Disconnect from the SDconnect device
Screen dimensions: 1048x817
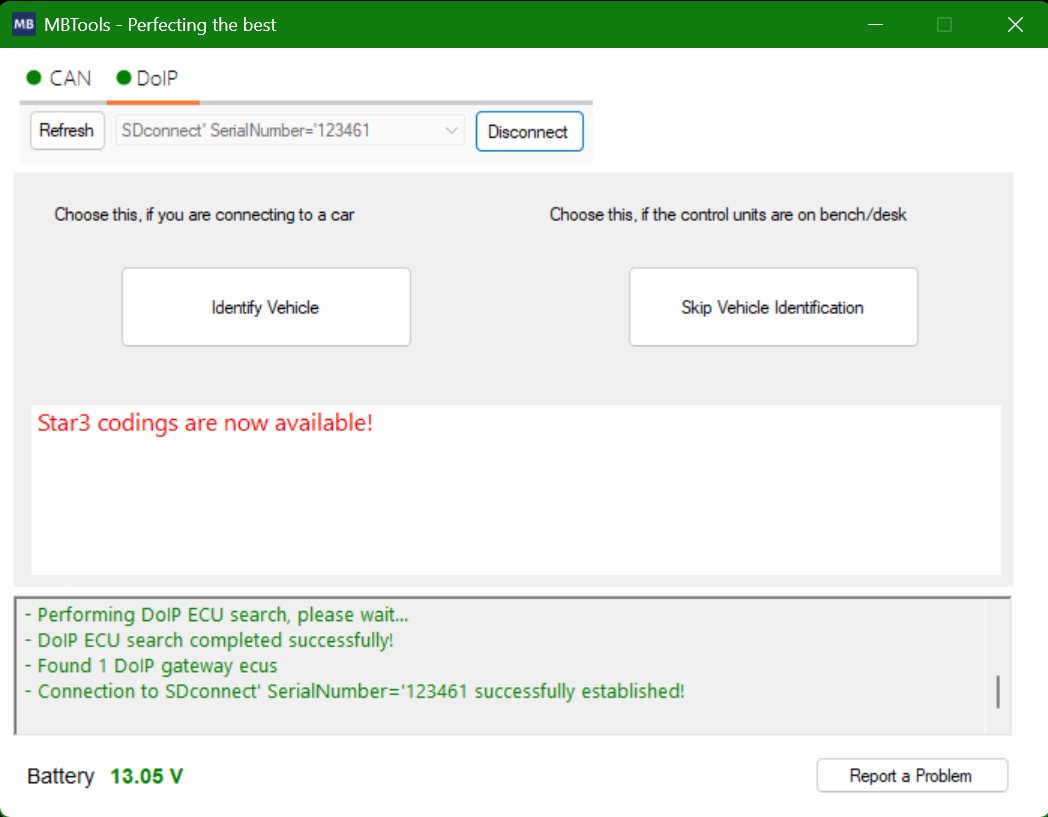528,132
